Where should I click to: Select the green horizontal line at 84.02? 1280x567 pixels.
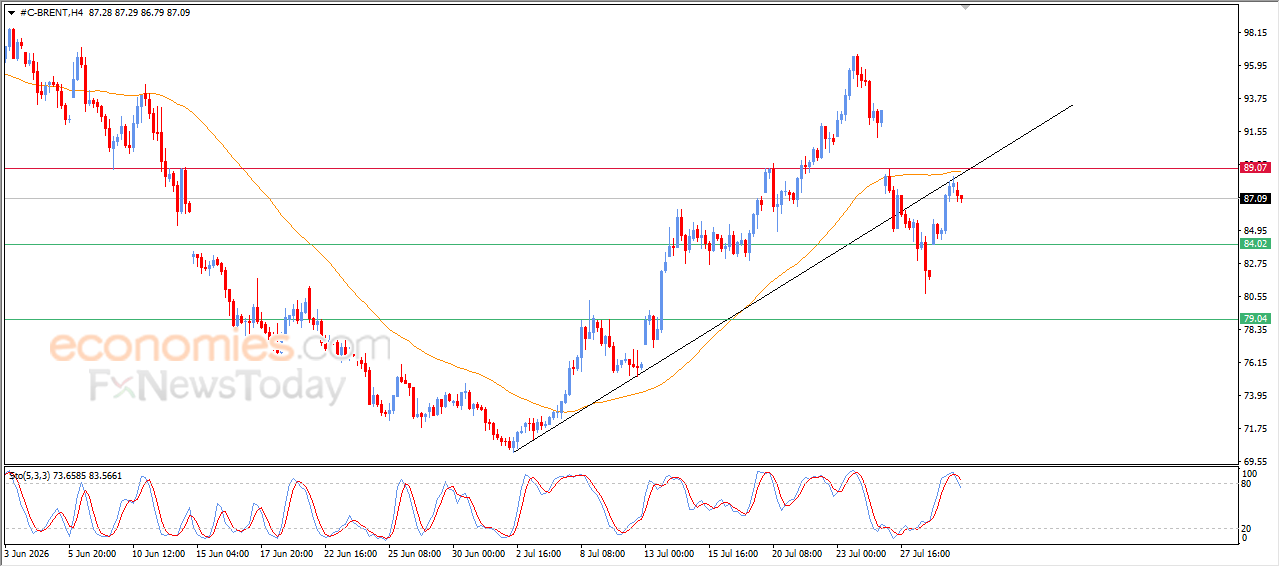pos(400,244)
